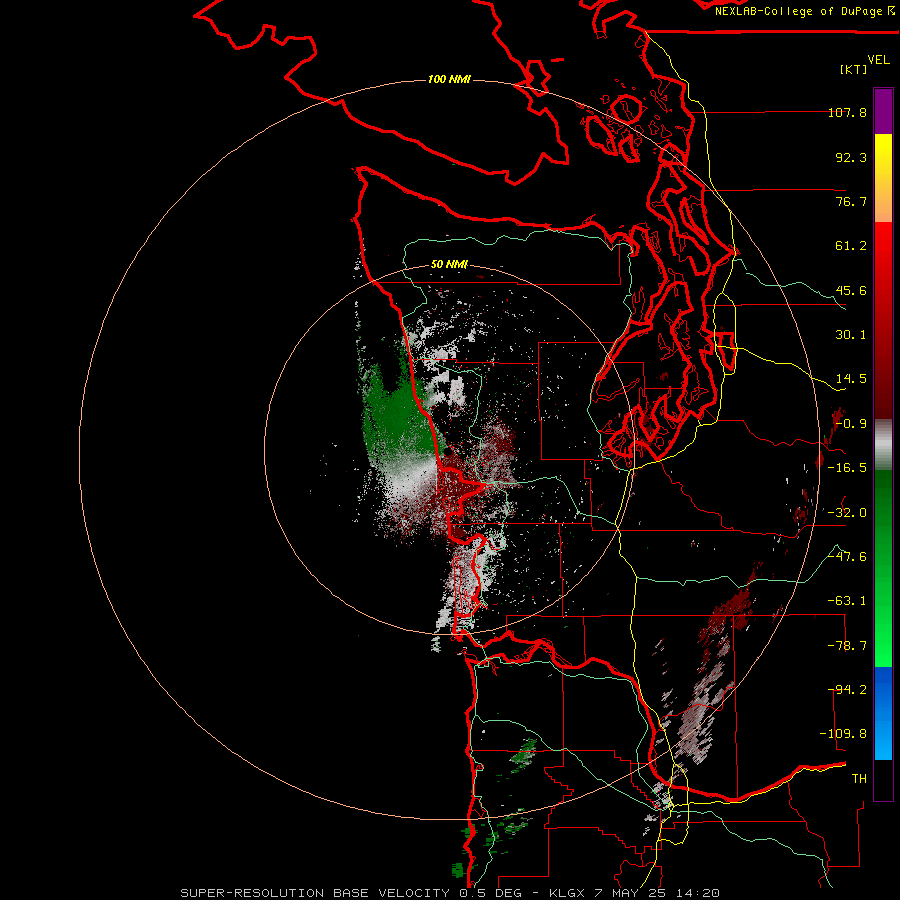
Task: Click the -94.2 legend value
Action: click(x=847, y=690)
